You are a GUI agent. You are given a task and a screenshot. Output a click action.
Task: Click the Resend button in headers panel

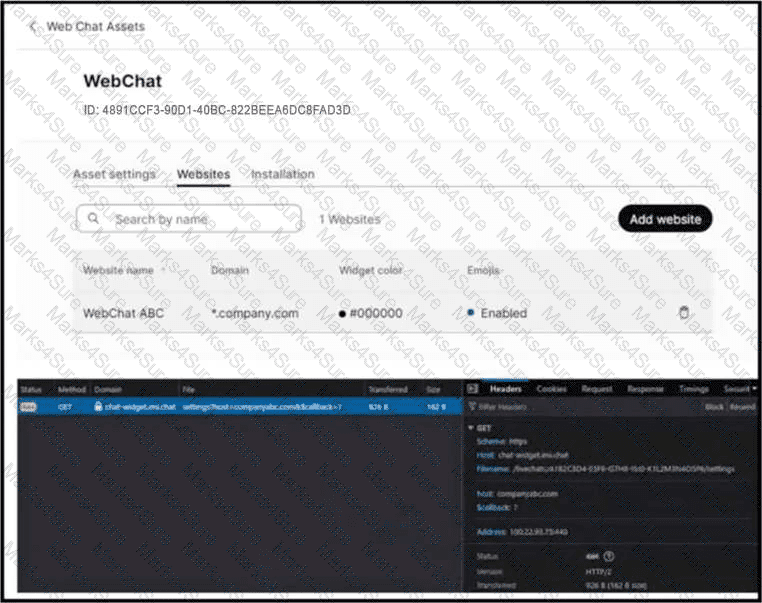[742, 407]
